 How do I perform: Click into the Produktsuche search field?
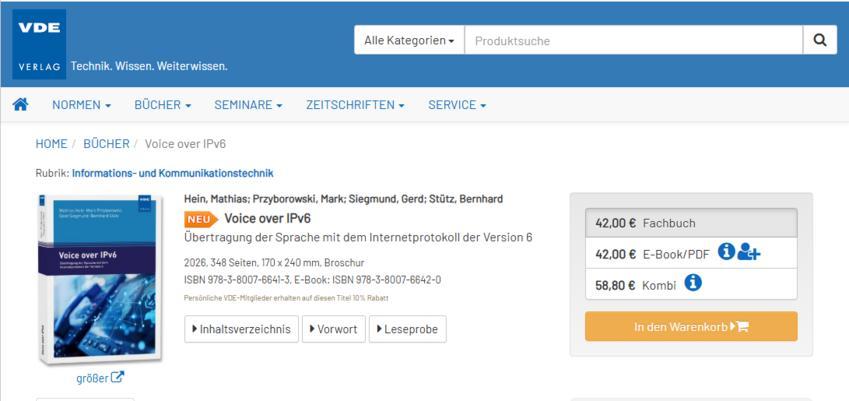tap(633, 41)
